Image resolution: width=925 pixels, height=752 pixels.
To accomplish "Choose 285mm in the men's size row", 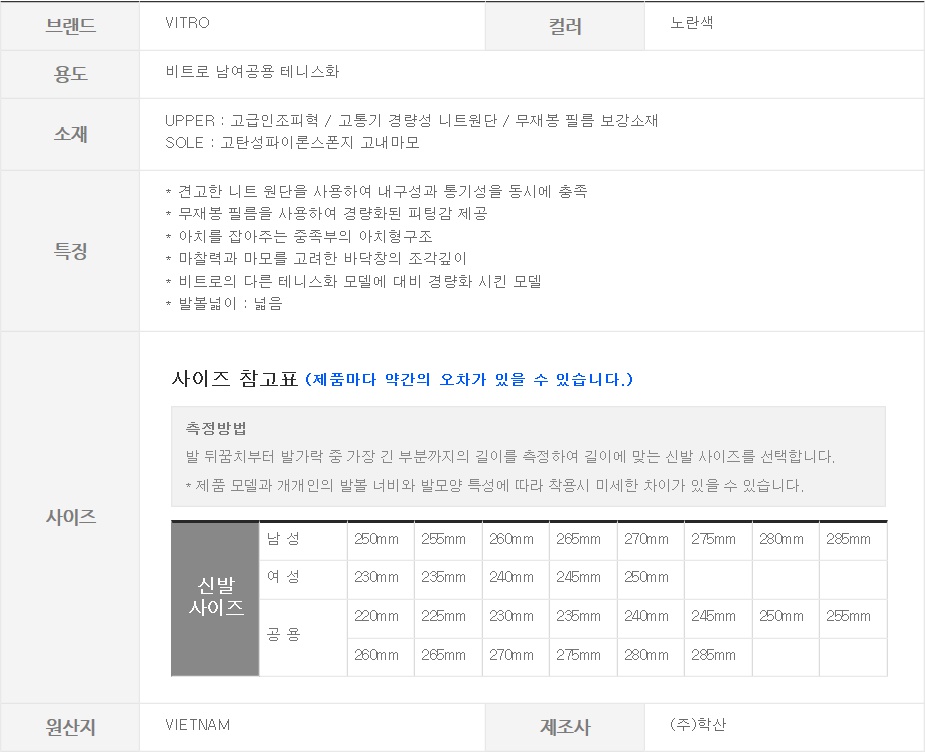I will pos(848,539).
